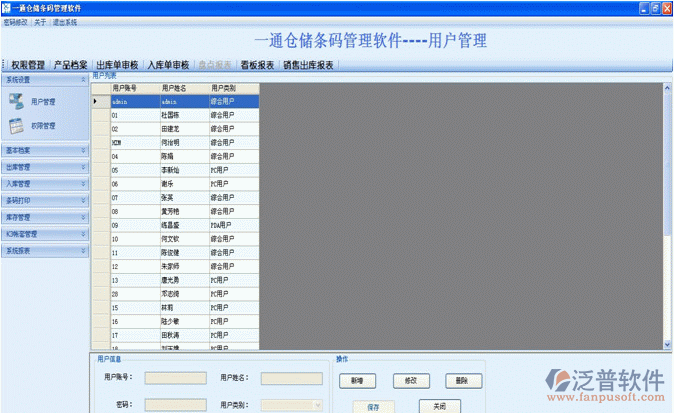Click the app icon in title bar
The width and height of the screenshot is (675, 413).
(8, 7)
